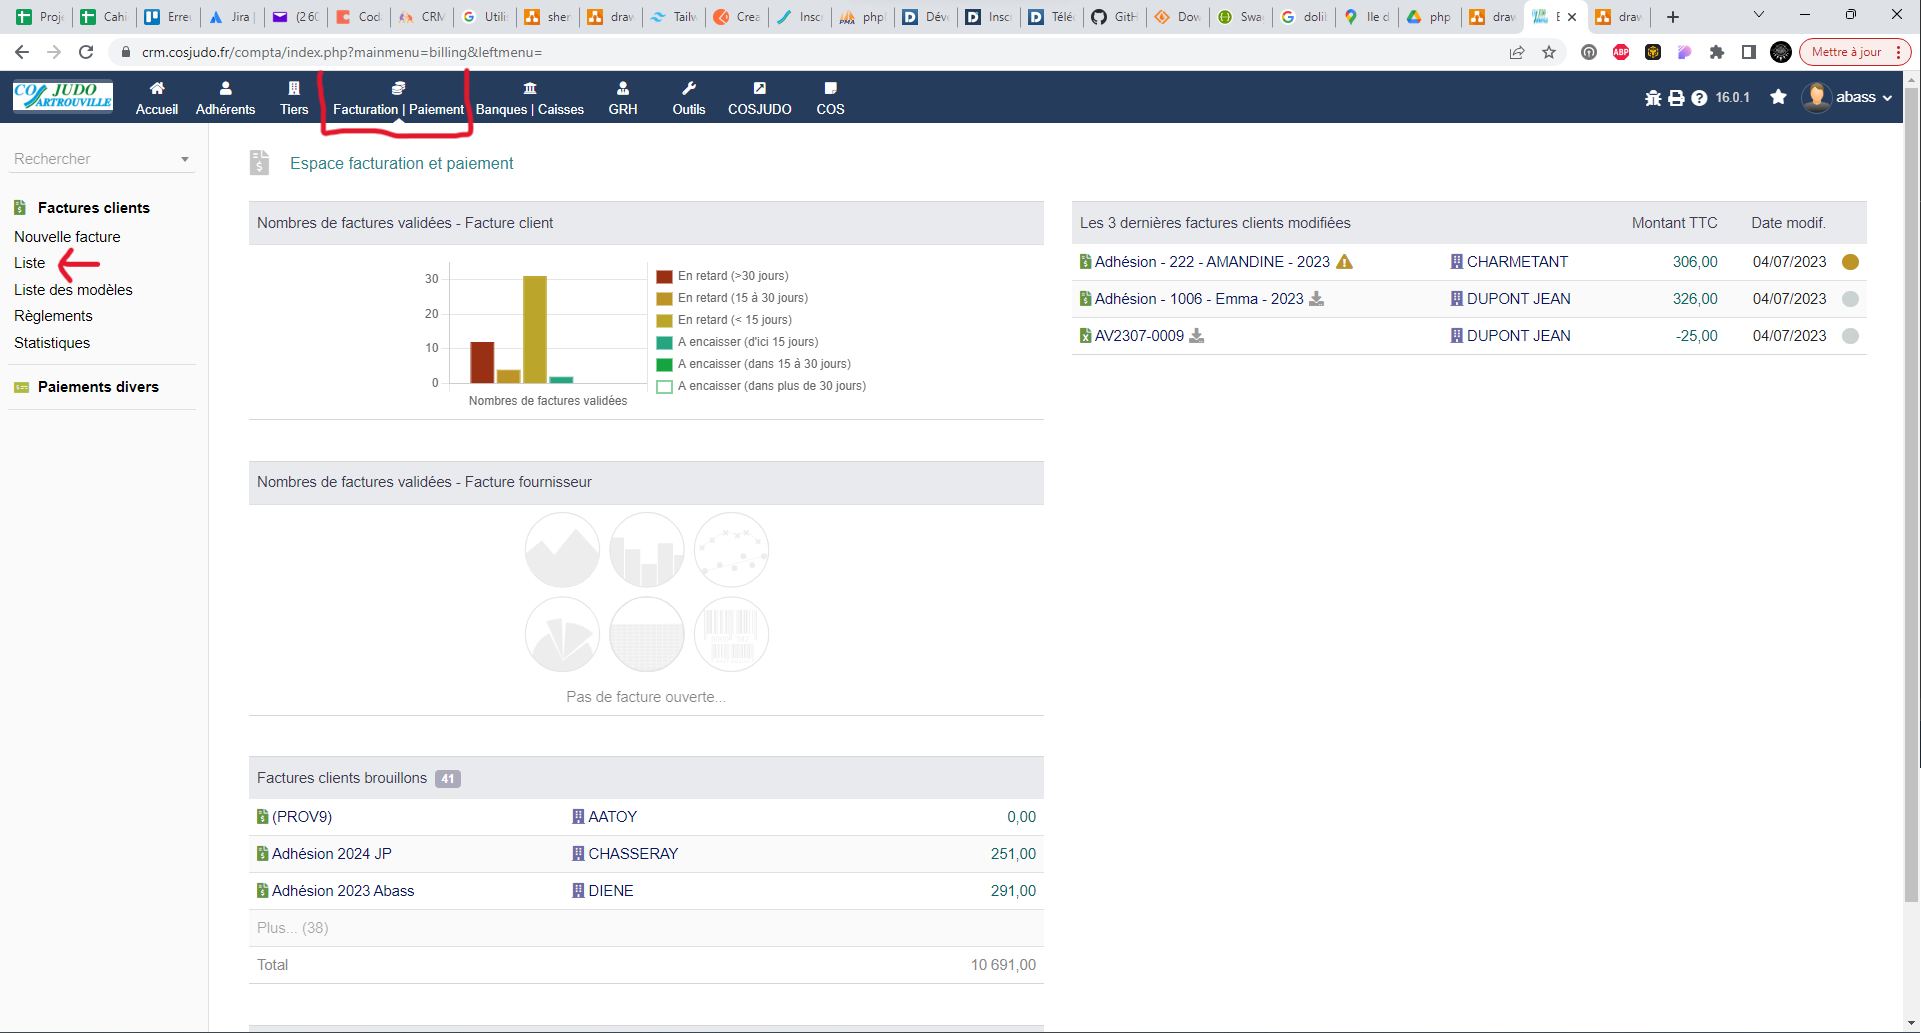Download PDF for credit note AV2307-0009
1921x1033 pixels.
click(1196, 336)
